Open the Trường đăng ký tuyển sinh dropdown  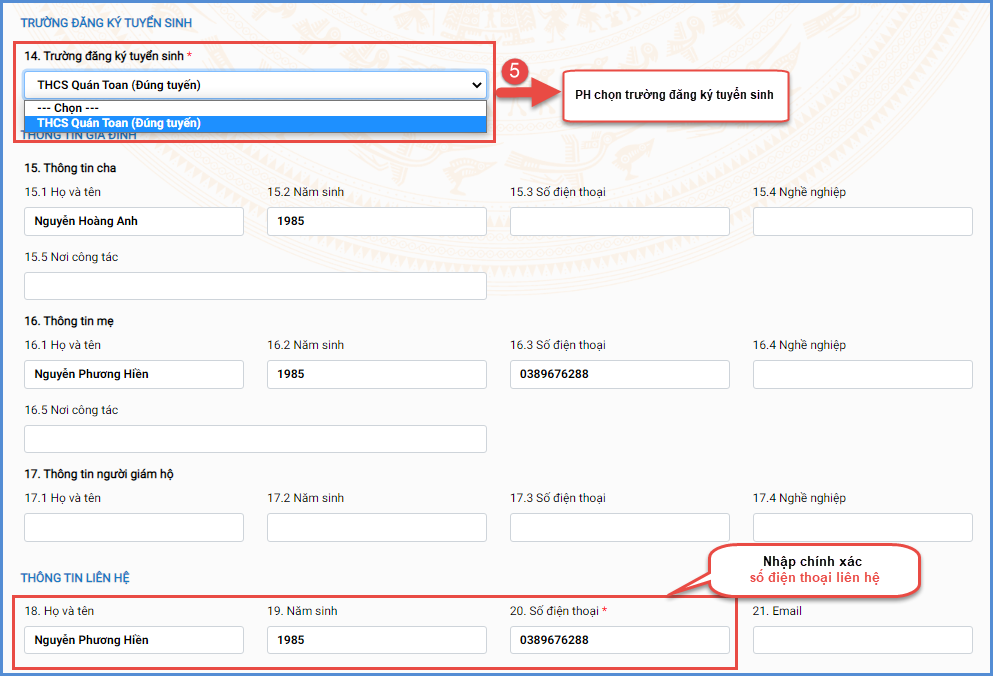pos(255,85)
